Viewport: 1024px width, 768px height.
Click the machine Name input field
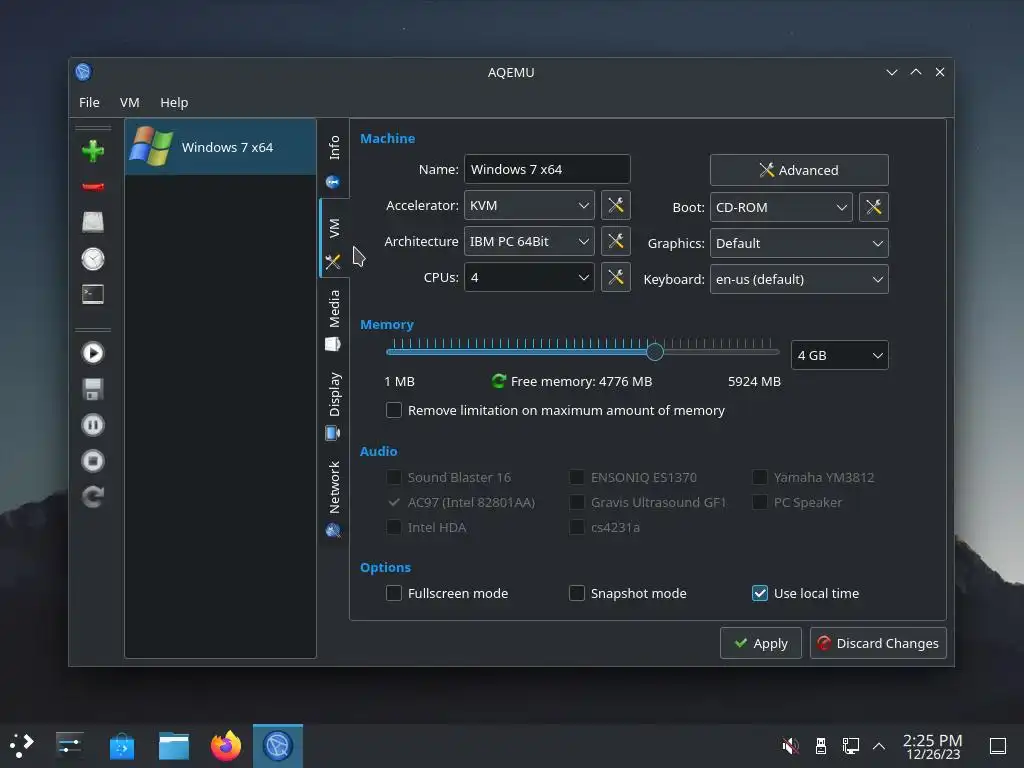547,169
